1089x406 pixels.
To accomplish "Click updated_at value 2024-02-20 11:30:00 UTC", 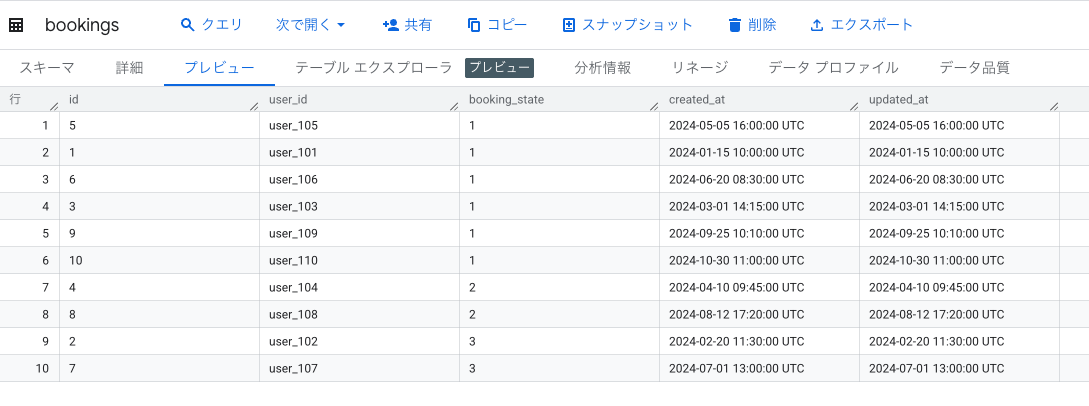I will coord(936,342).
